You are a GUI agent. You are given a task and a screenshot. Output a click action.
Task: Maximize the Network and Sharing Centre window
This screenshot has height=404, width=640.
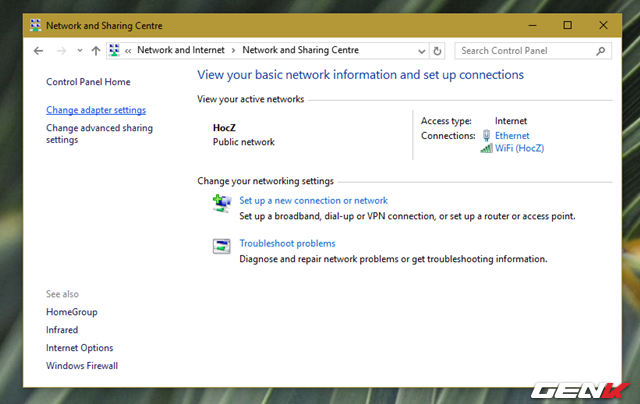click(x=567, y=25)
